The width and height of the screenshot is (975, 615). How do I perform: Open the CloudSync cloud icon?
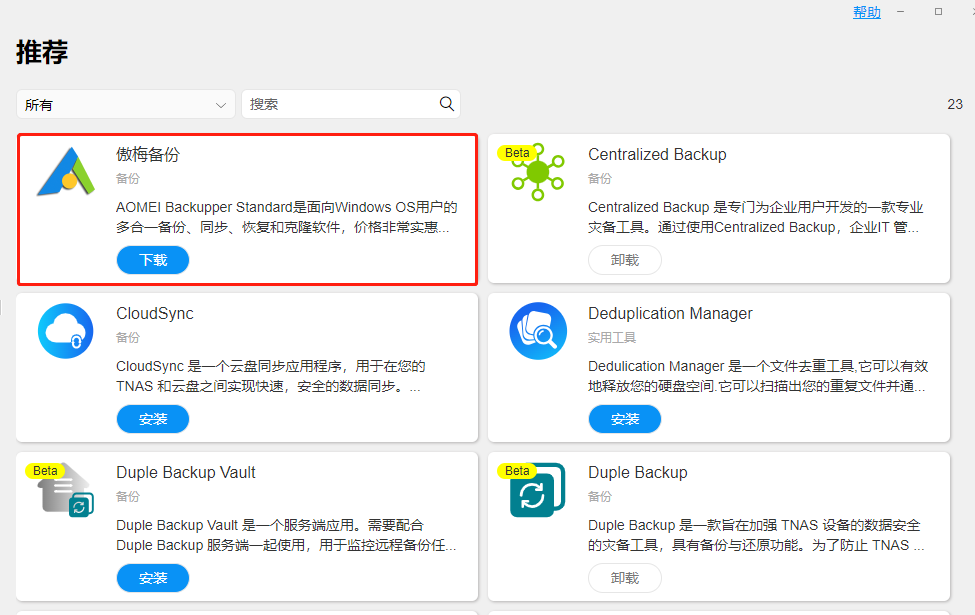click(x=65, y=331)
